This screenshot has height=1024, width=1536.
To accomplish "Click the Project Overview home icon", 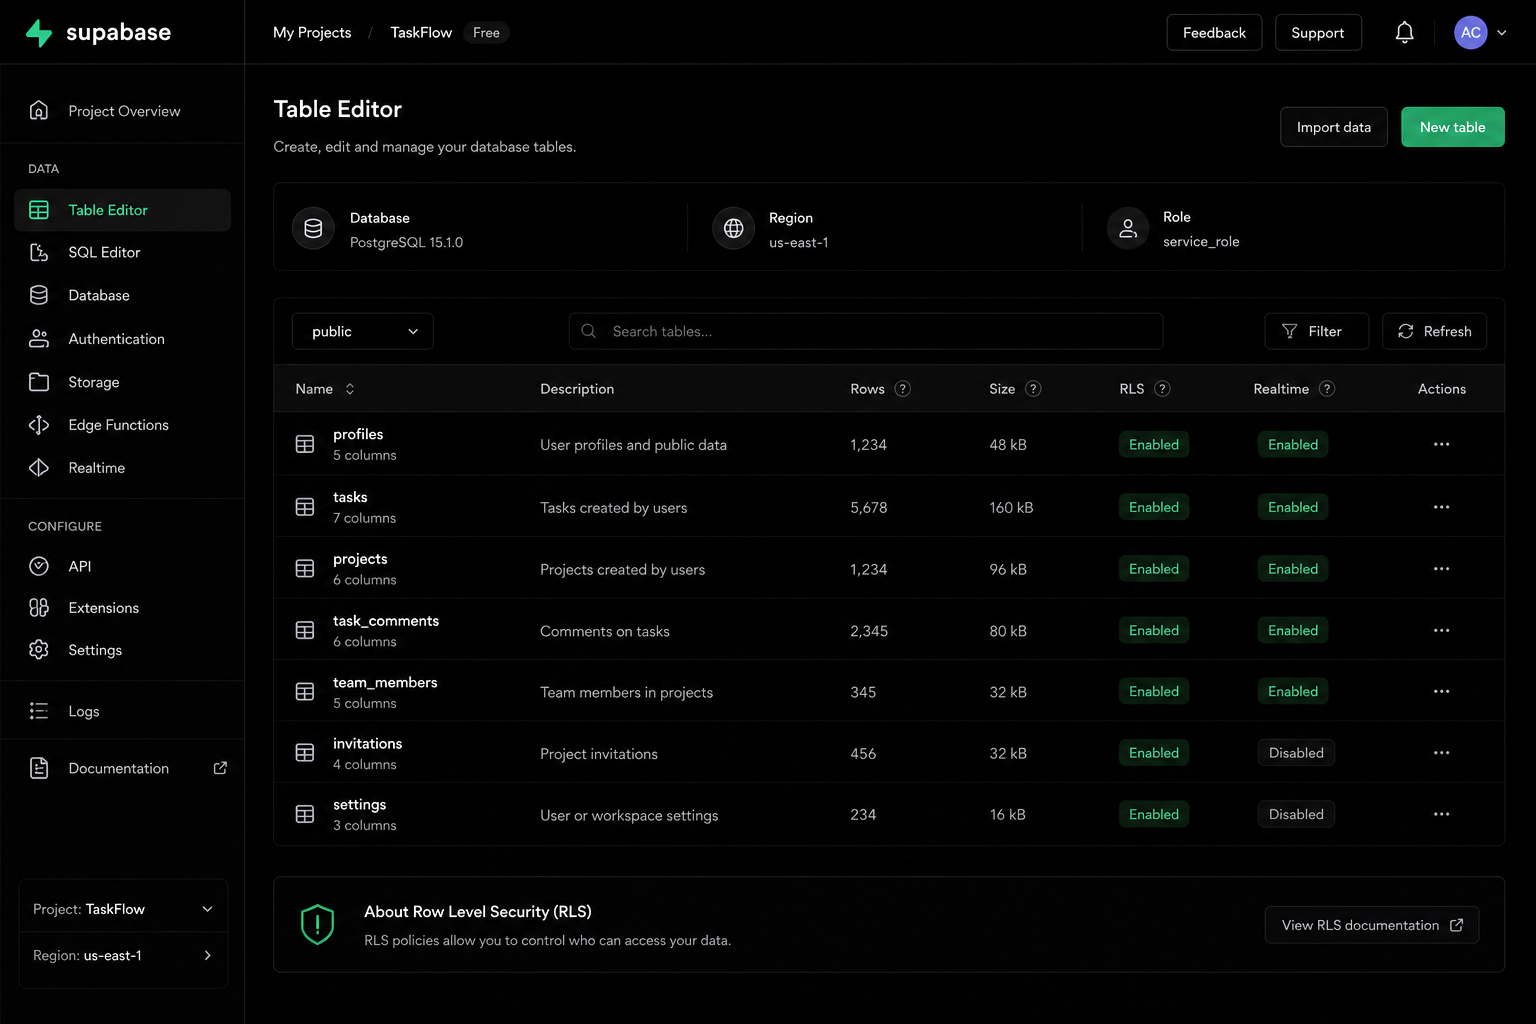I will pos(39,110).
